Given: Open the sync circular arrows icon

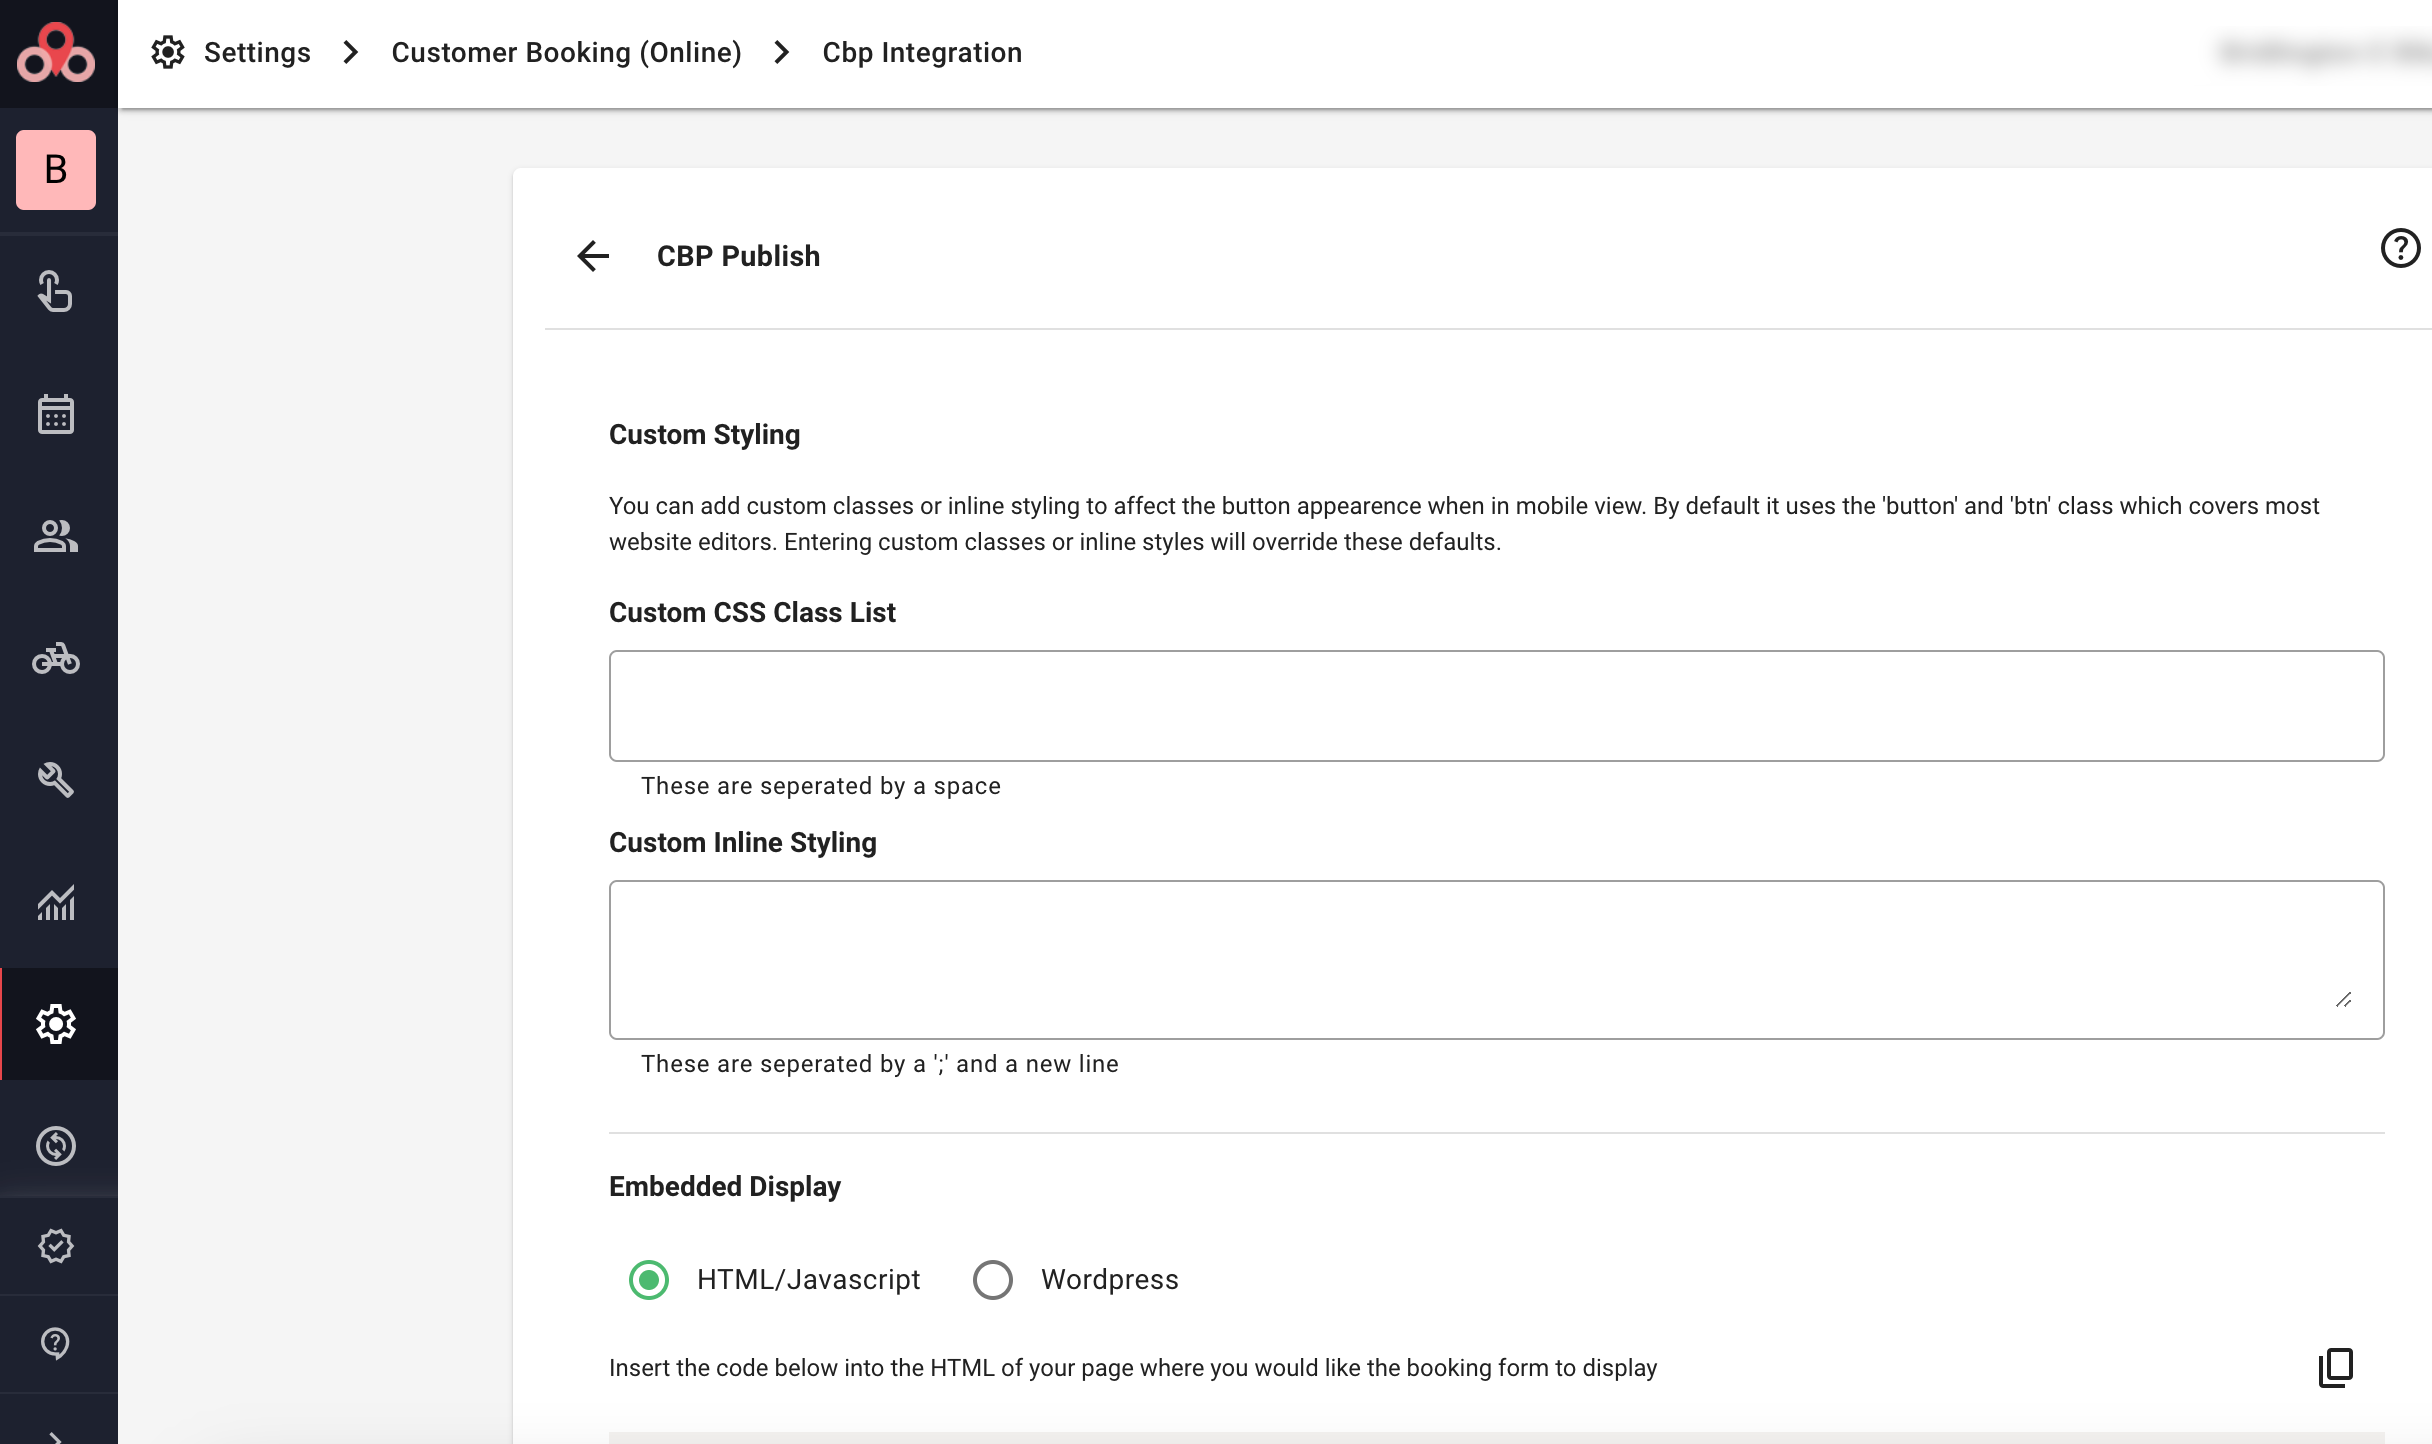Looking at the screenshot, I should pos(56,1146).
